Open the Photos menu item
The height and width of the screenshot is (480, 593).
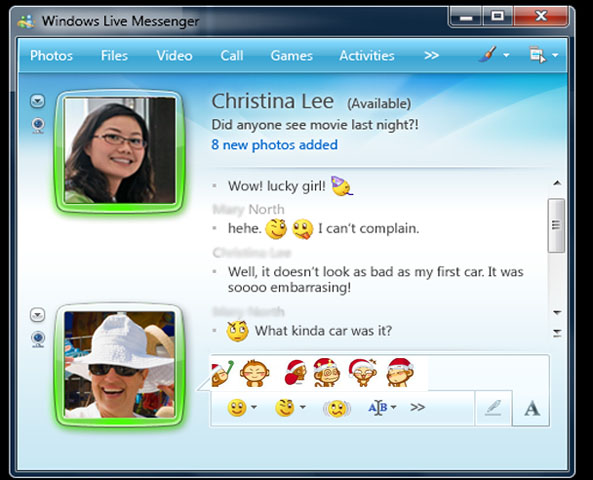click(x=51, y=56)
